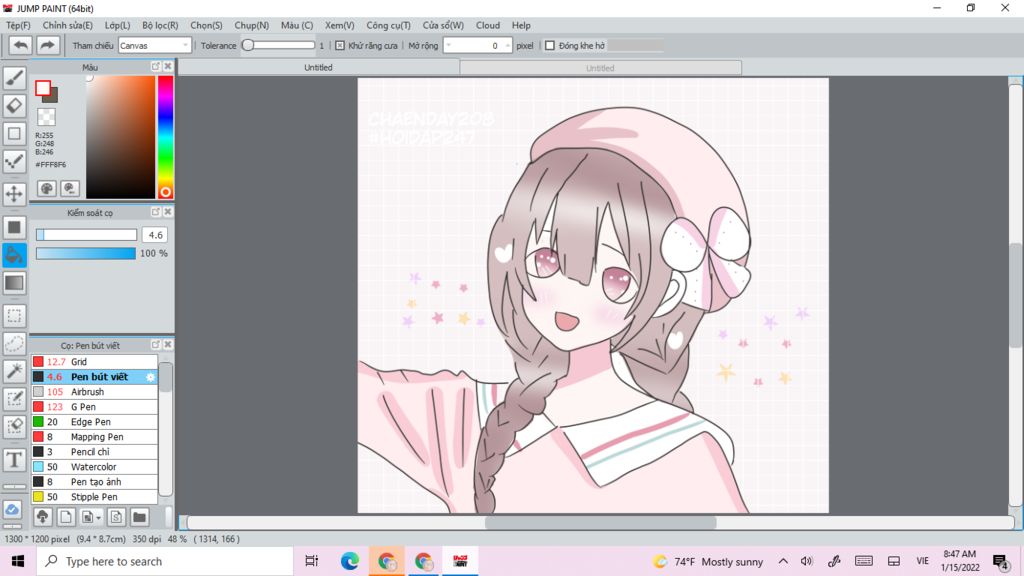The height and width of the screenshot is (576, 1024).
Task: Undock the Cọ brush list panel
Action: click(x=155, y=345)
